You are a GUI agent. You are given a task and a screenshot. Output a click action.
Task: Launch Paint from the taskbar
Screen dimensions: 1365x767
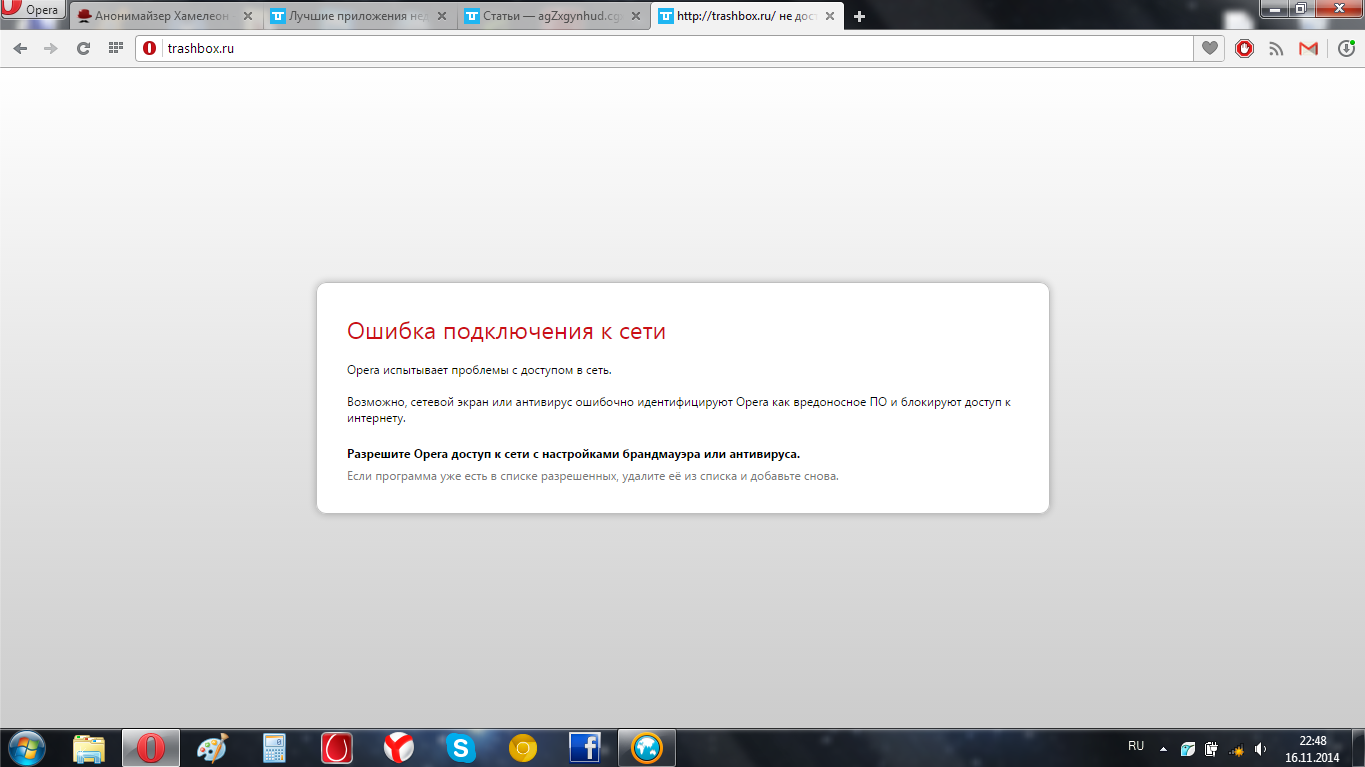tap(212, 747)
